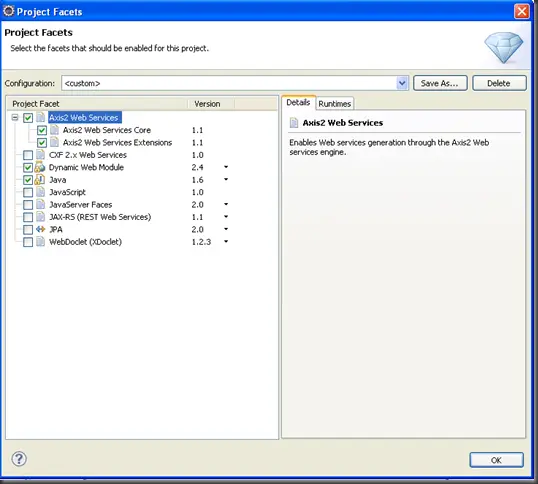Check the JAX-RS (REST Web Services) checkbox
The height and width of the screenshot is (484, 538).
click(x=28, y=217)
